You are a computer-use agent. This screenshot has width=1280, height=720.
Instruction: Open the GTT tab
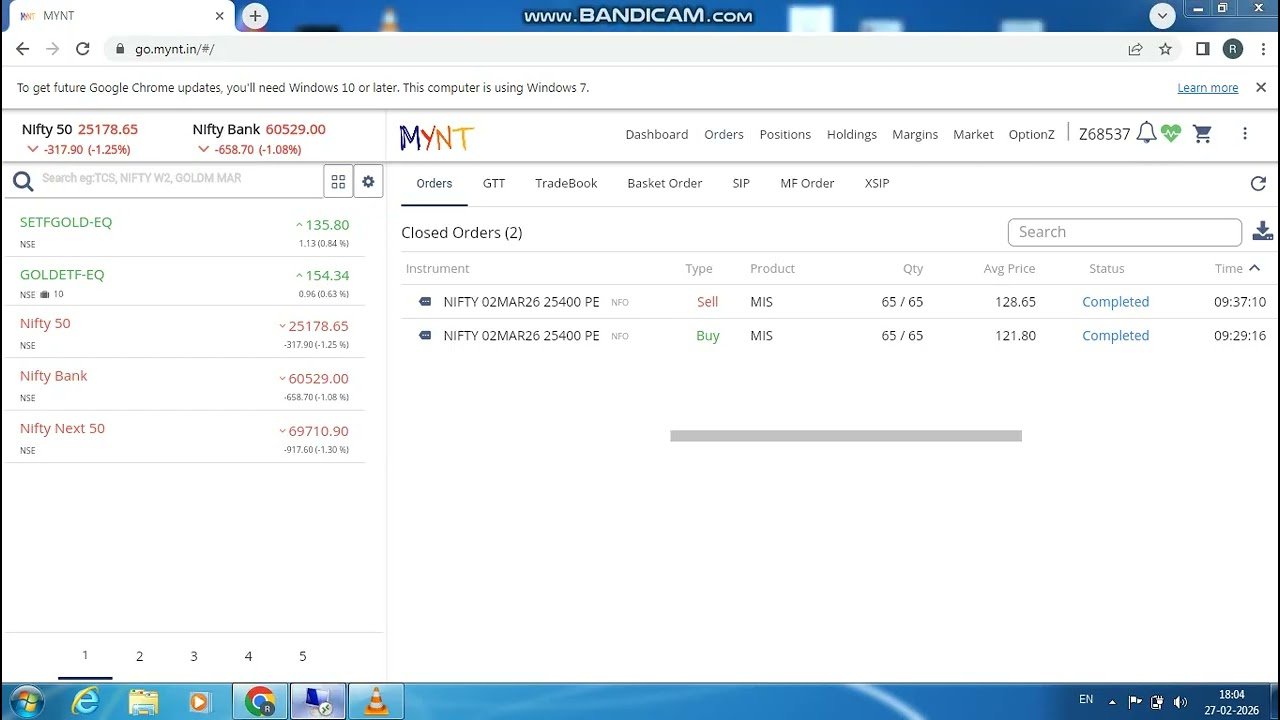494,183
